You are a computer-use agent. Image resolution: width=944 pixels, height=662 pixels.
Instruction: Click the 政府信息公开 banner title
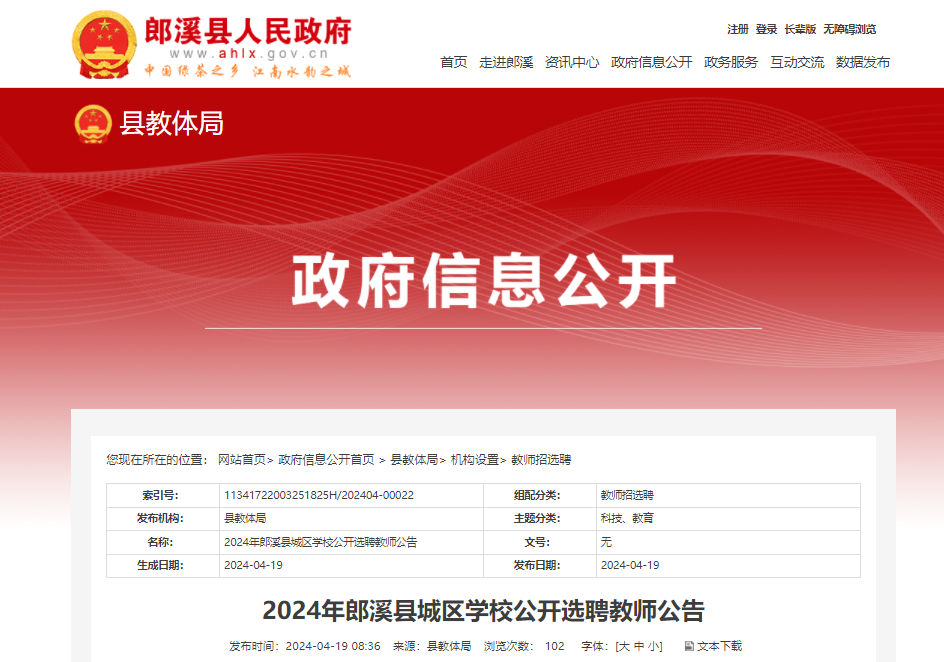483,280
